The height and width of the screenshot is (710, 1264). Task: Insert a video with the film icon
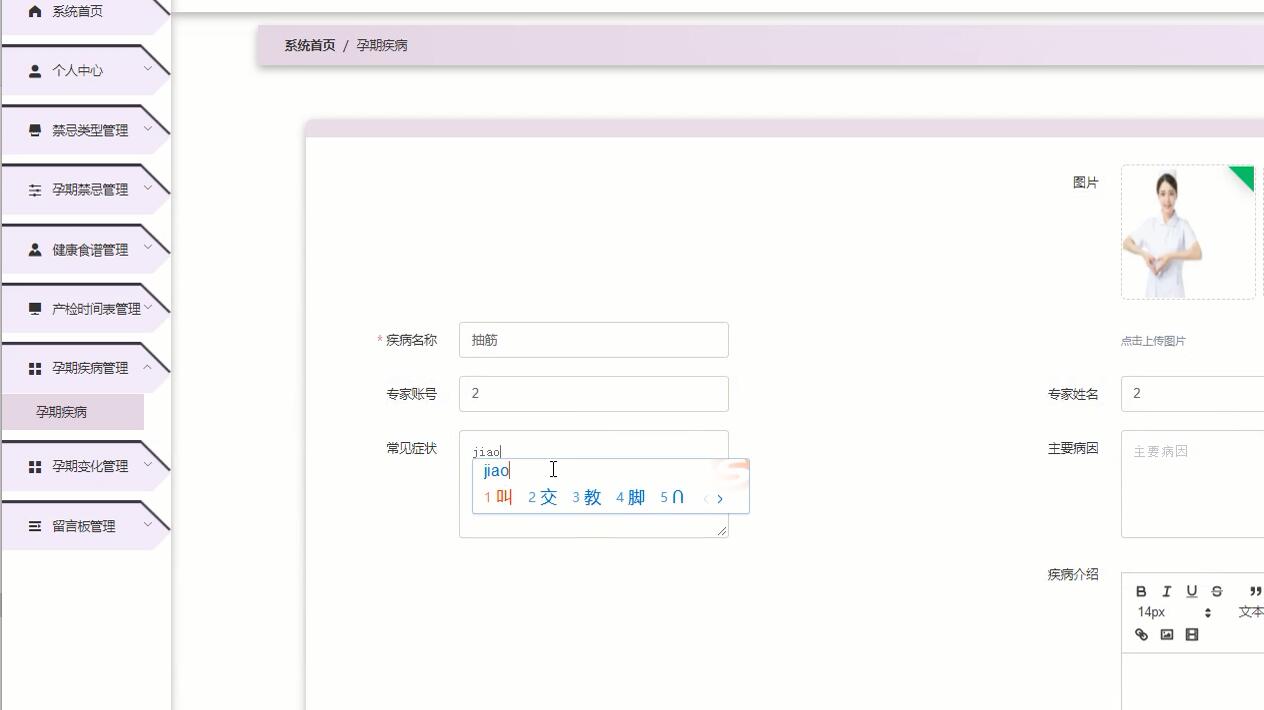(x=1191, y=634)
